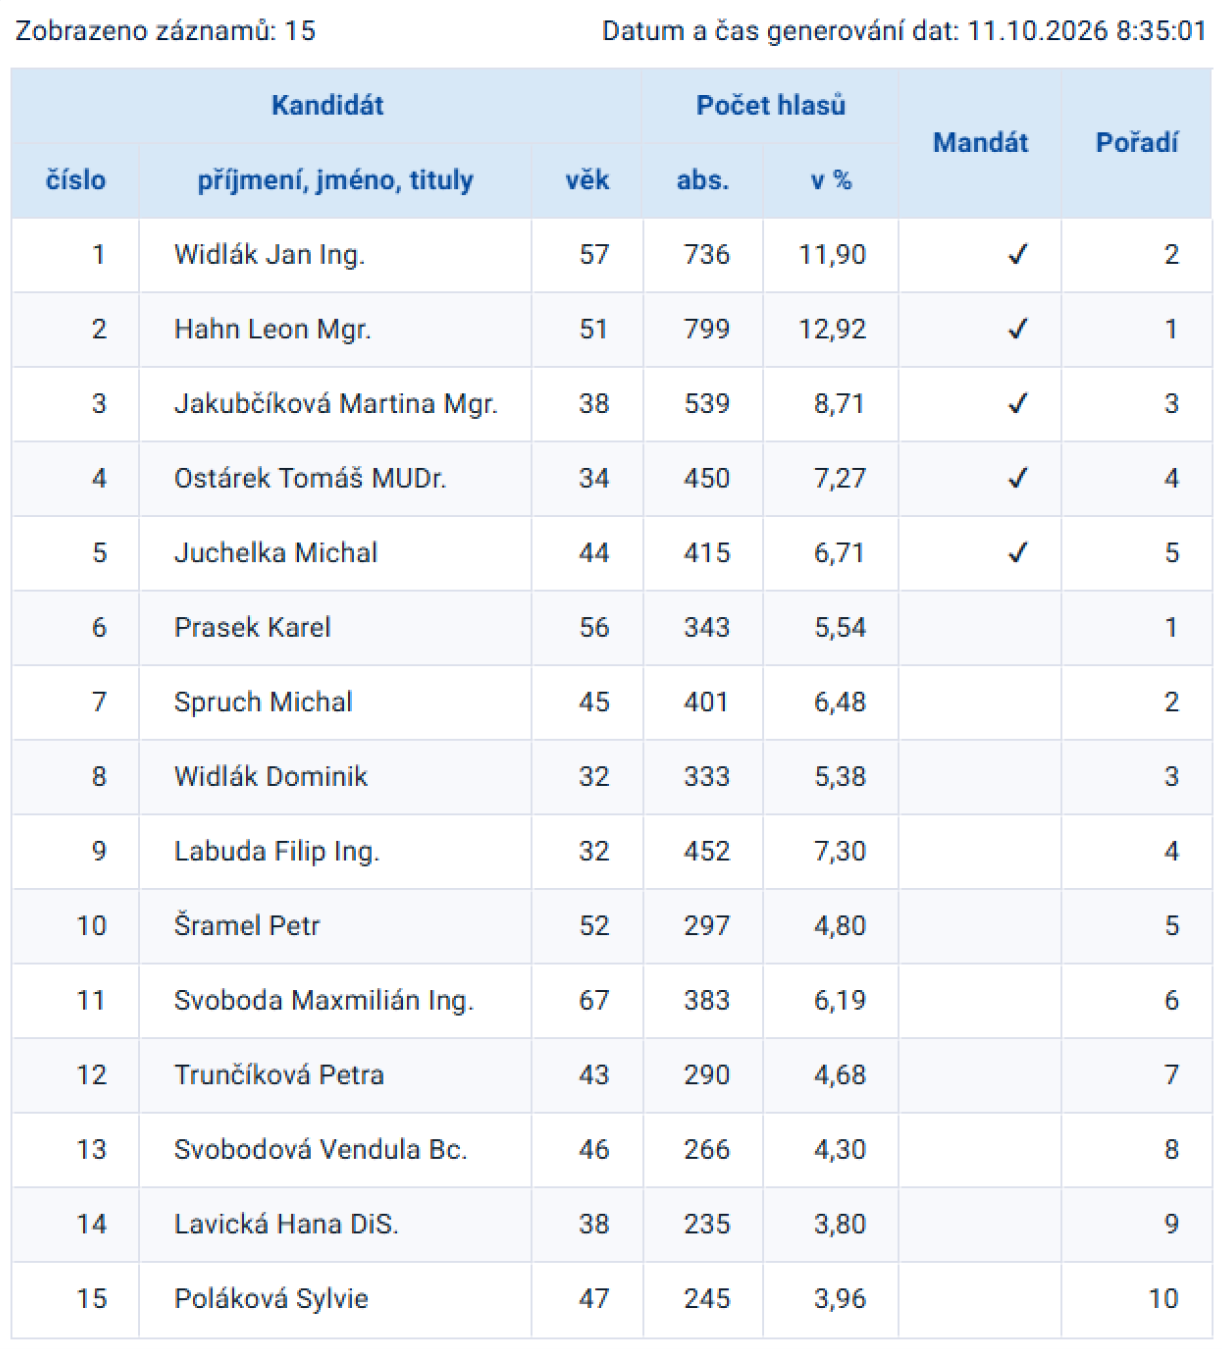Select candidate name "Hahn Leon Mgr."
1222x1352 pixels.
272,329
